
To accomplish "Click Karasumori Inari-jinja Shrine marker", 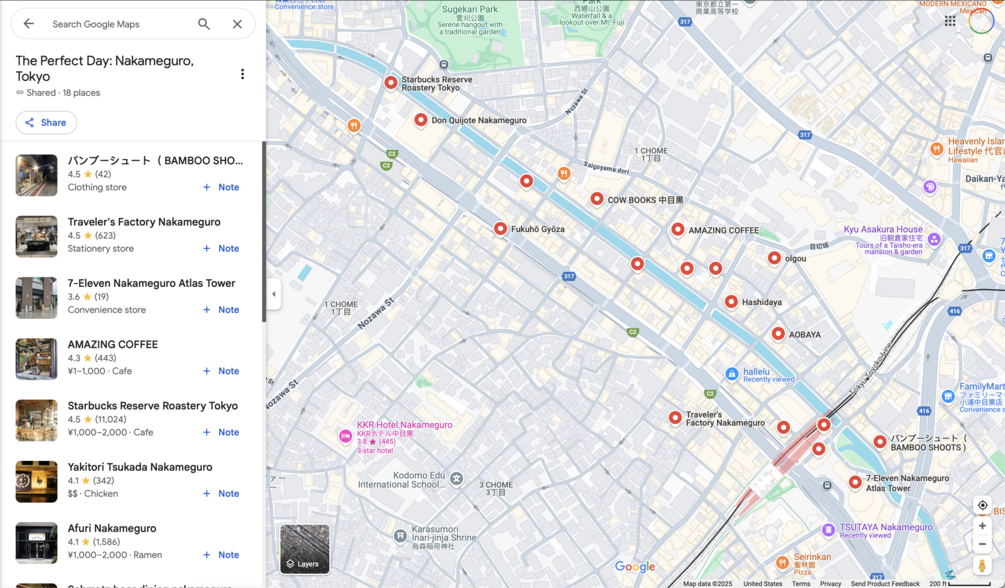I will pos(400,535).
